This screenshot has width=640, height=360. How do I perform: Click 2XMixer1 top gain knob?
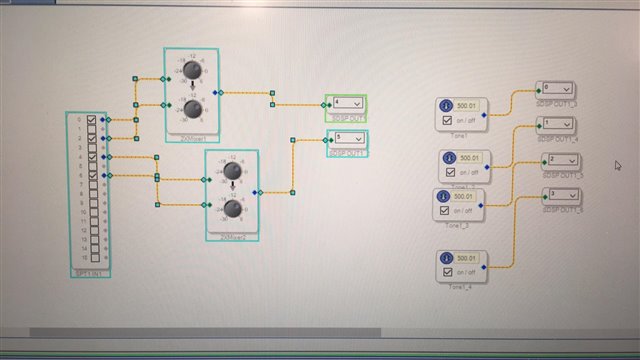tap(192, 70)
